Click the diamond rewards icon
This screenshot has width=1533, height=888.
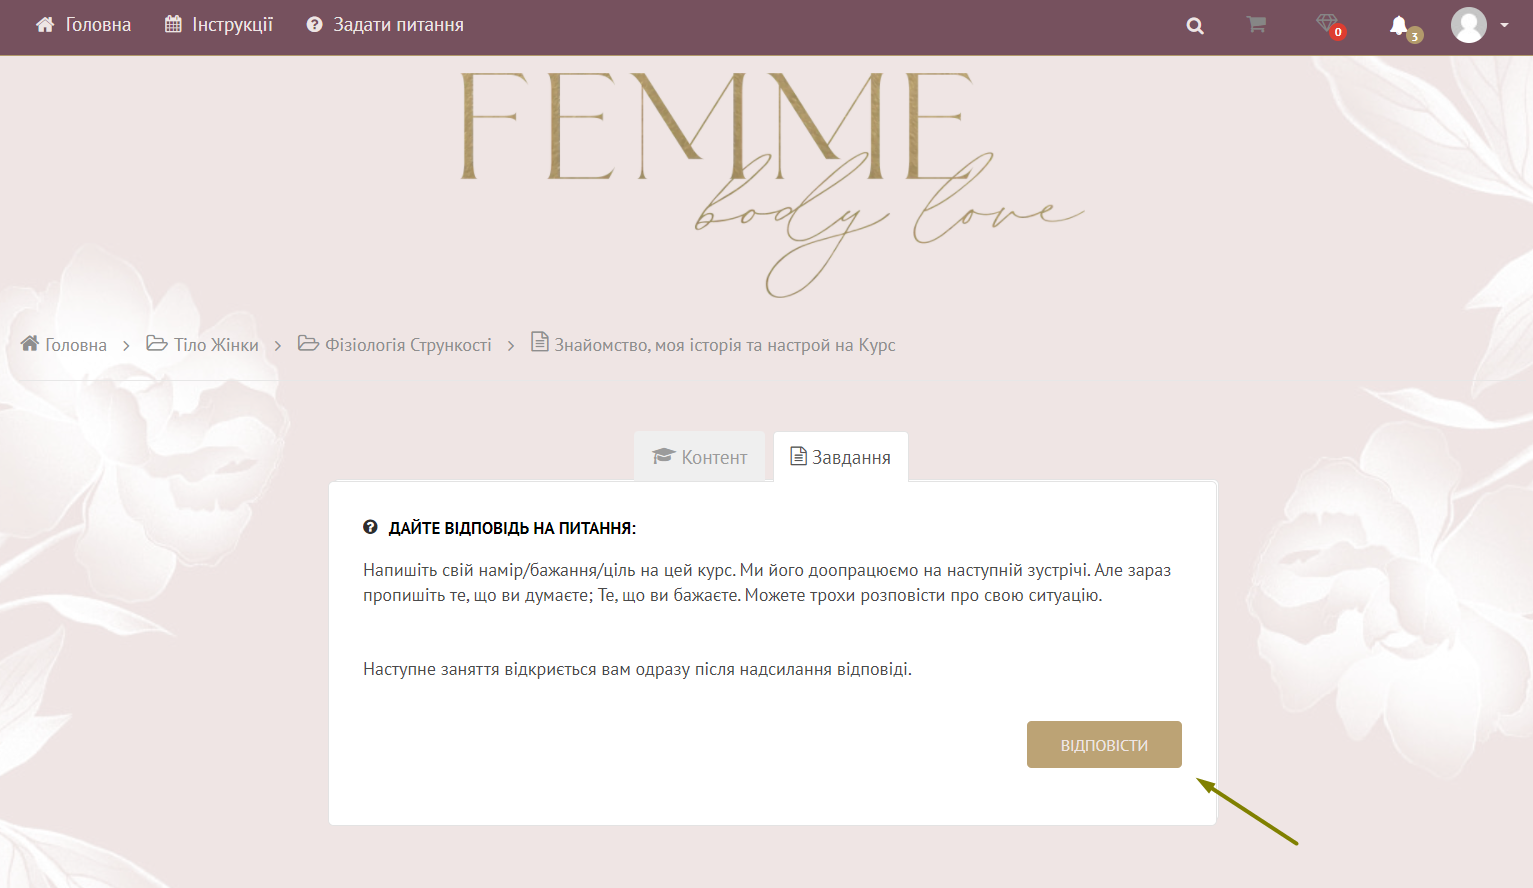1327,23
